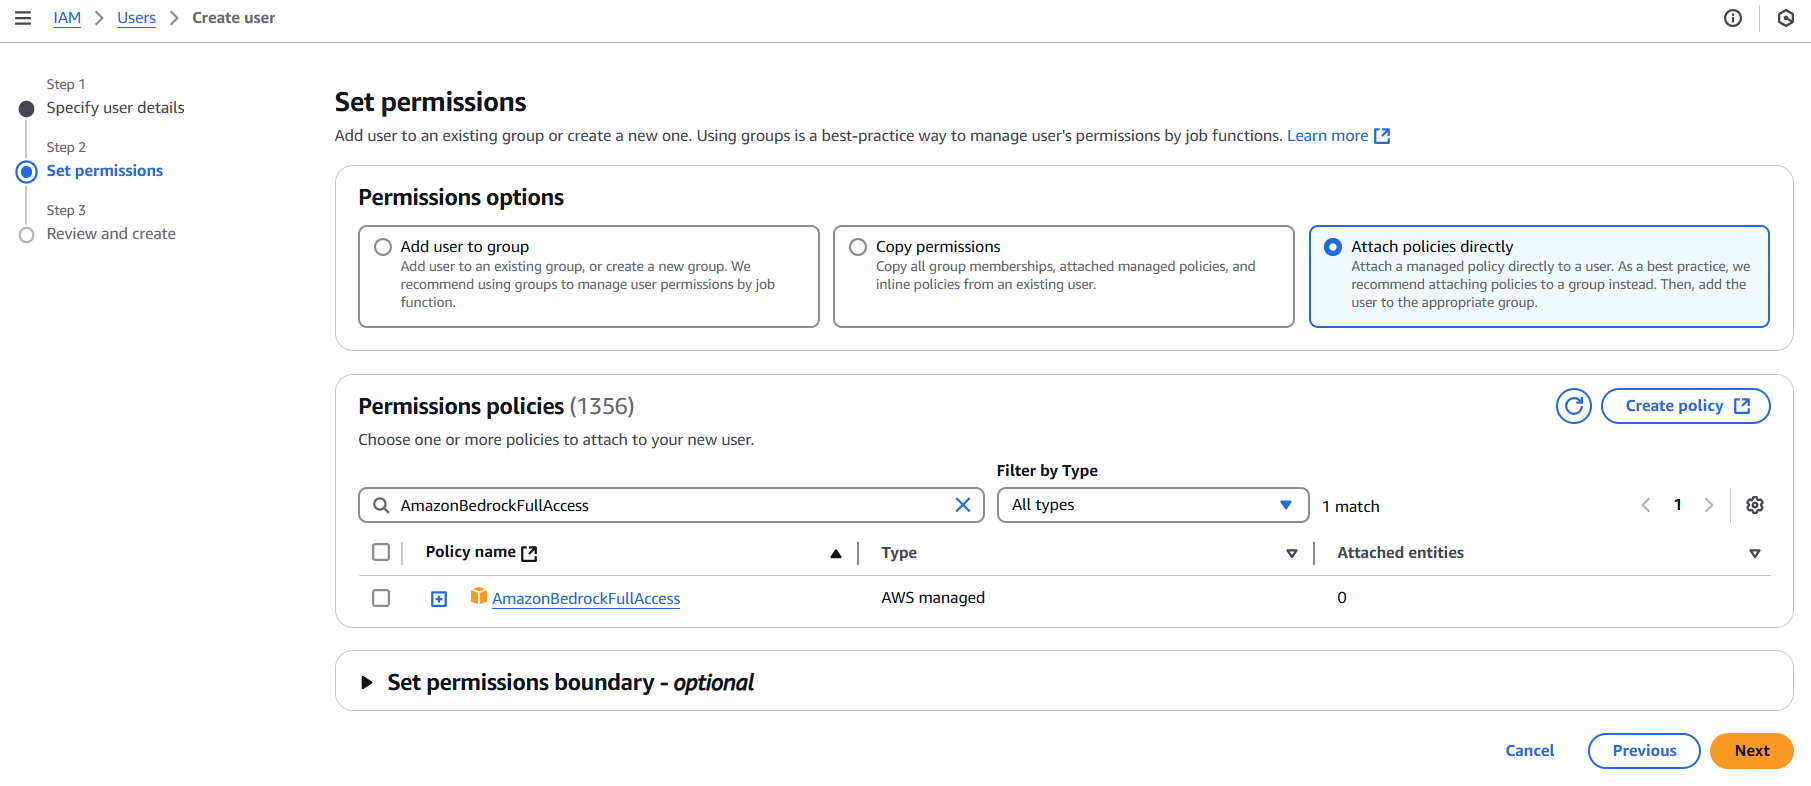Open the Filter by Type dropdown
This screenshot has width=1811, height=786.
(1152, 505)
